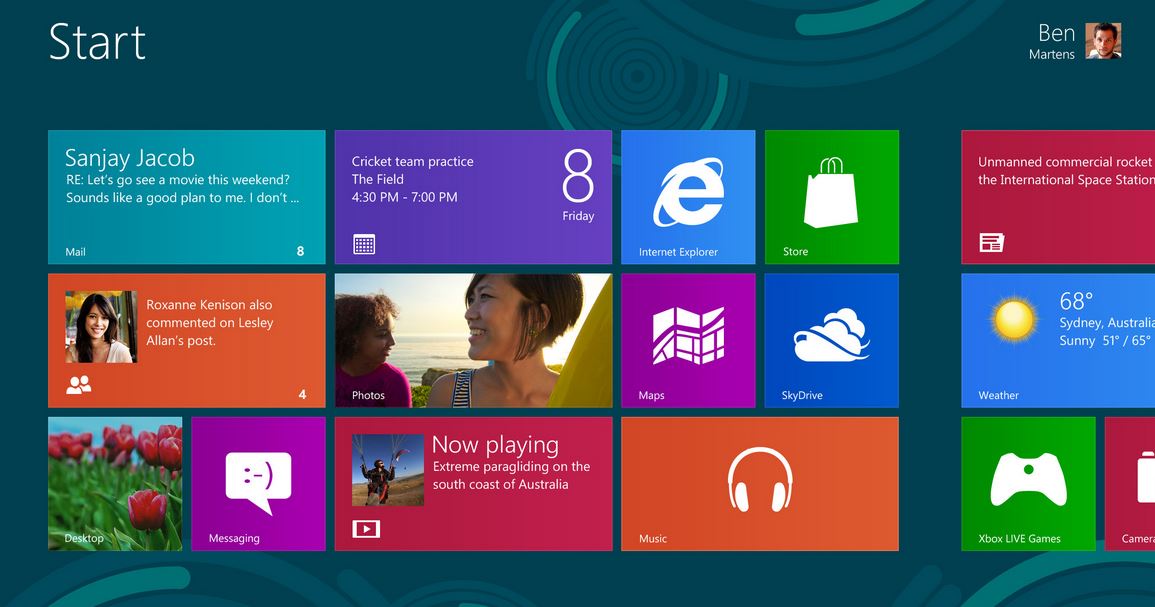Click the "Extreme paragliding on the" video title
Screen dimensions: 1155x607
pyautogui.click(x=511, y=466)
